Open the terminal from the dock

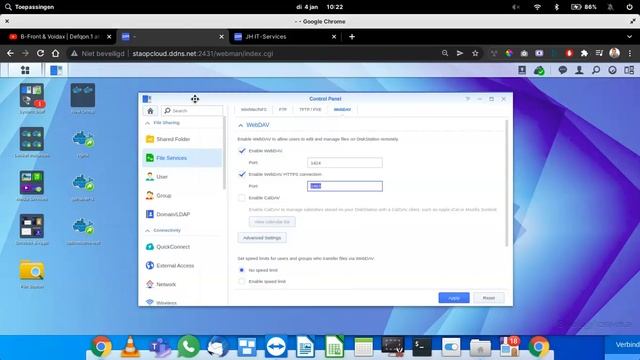coord(422,347)
